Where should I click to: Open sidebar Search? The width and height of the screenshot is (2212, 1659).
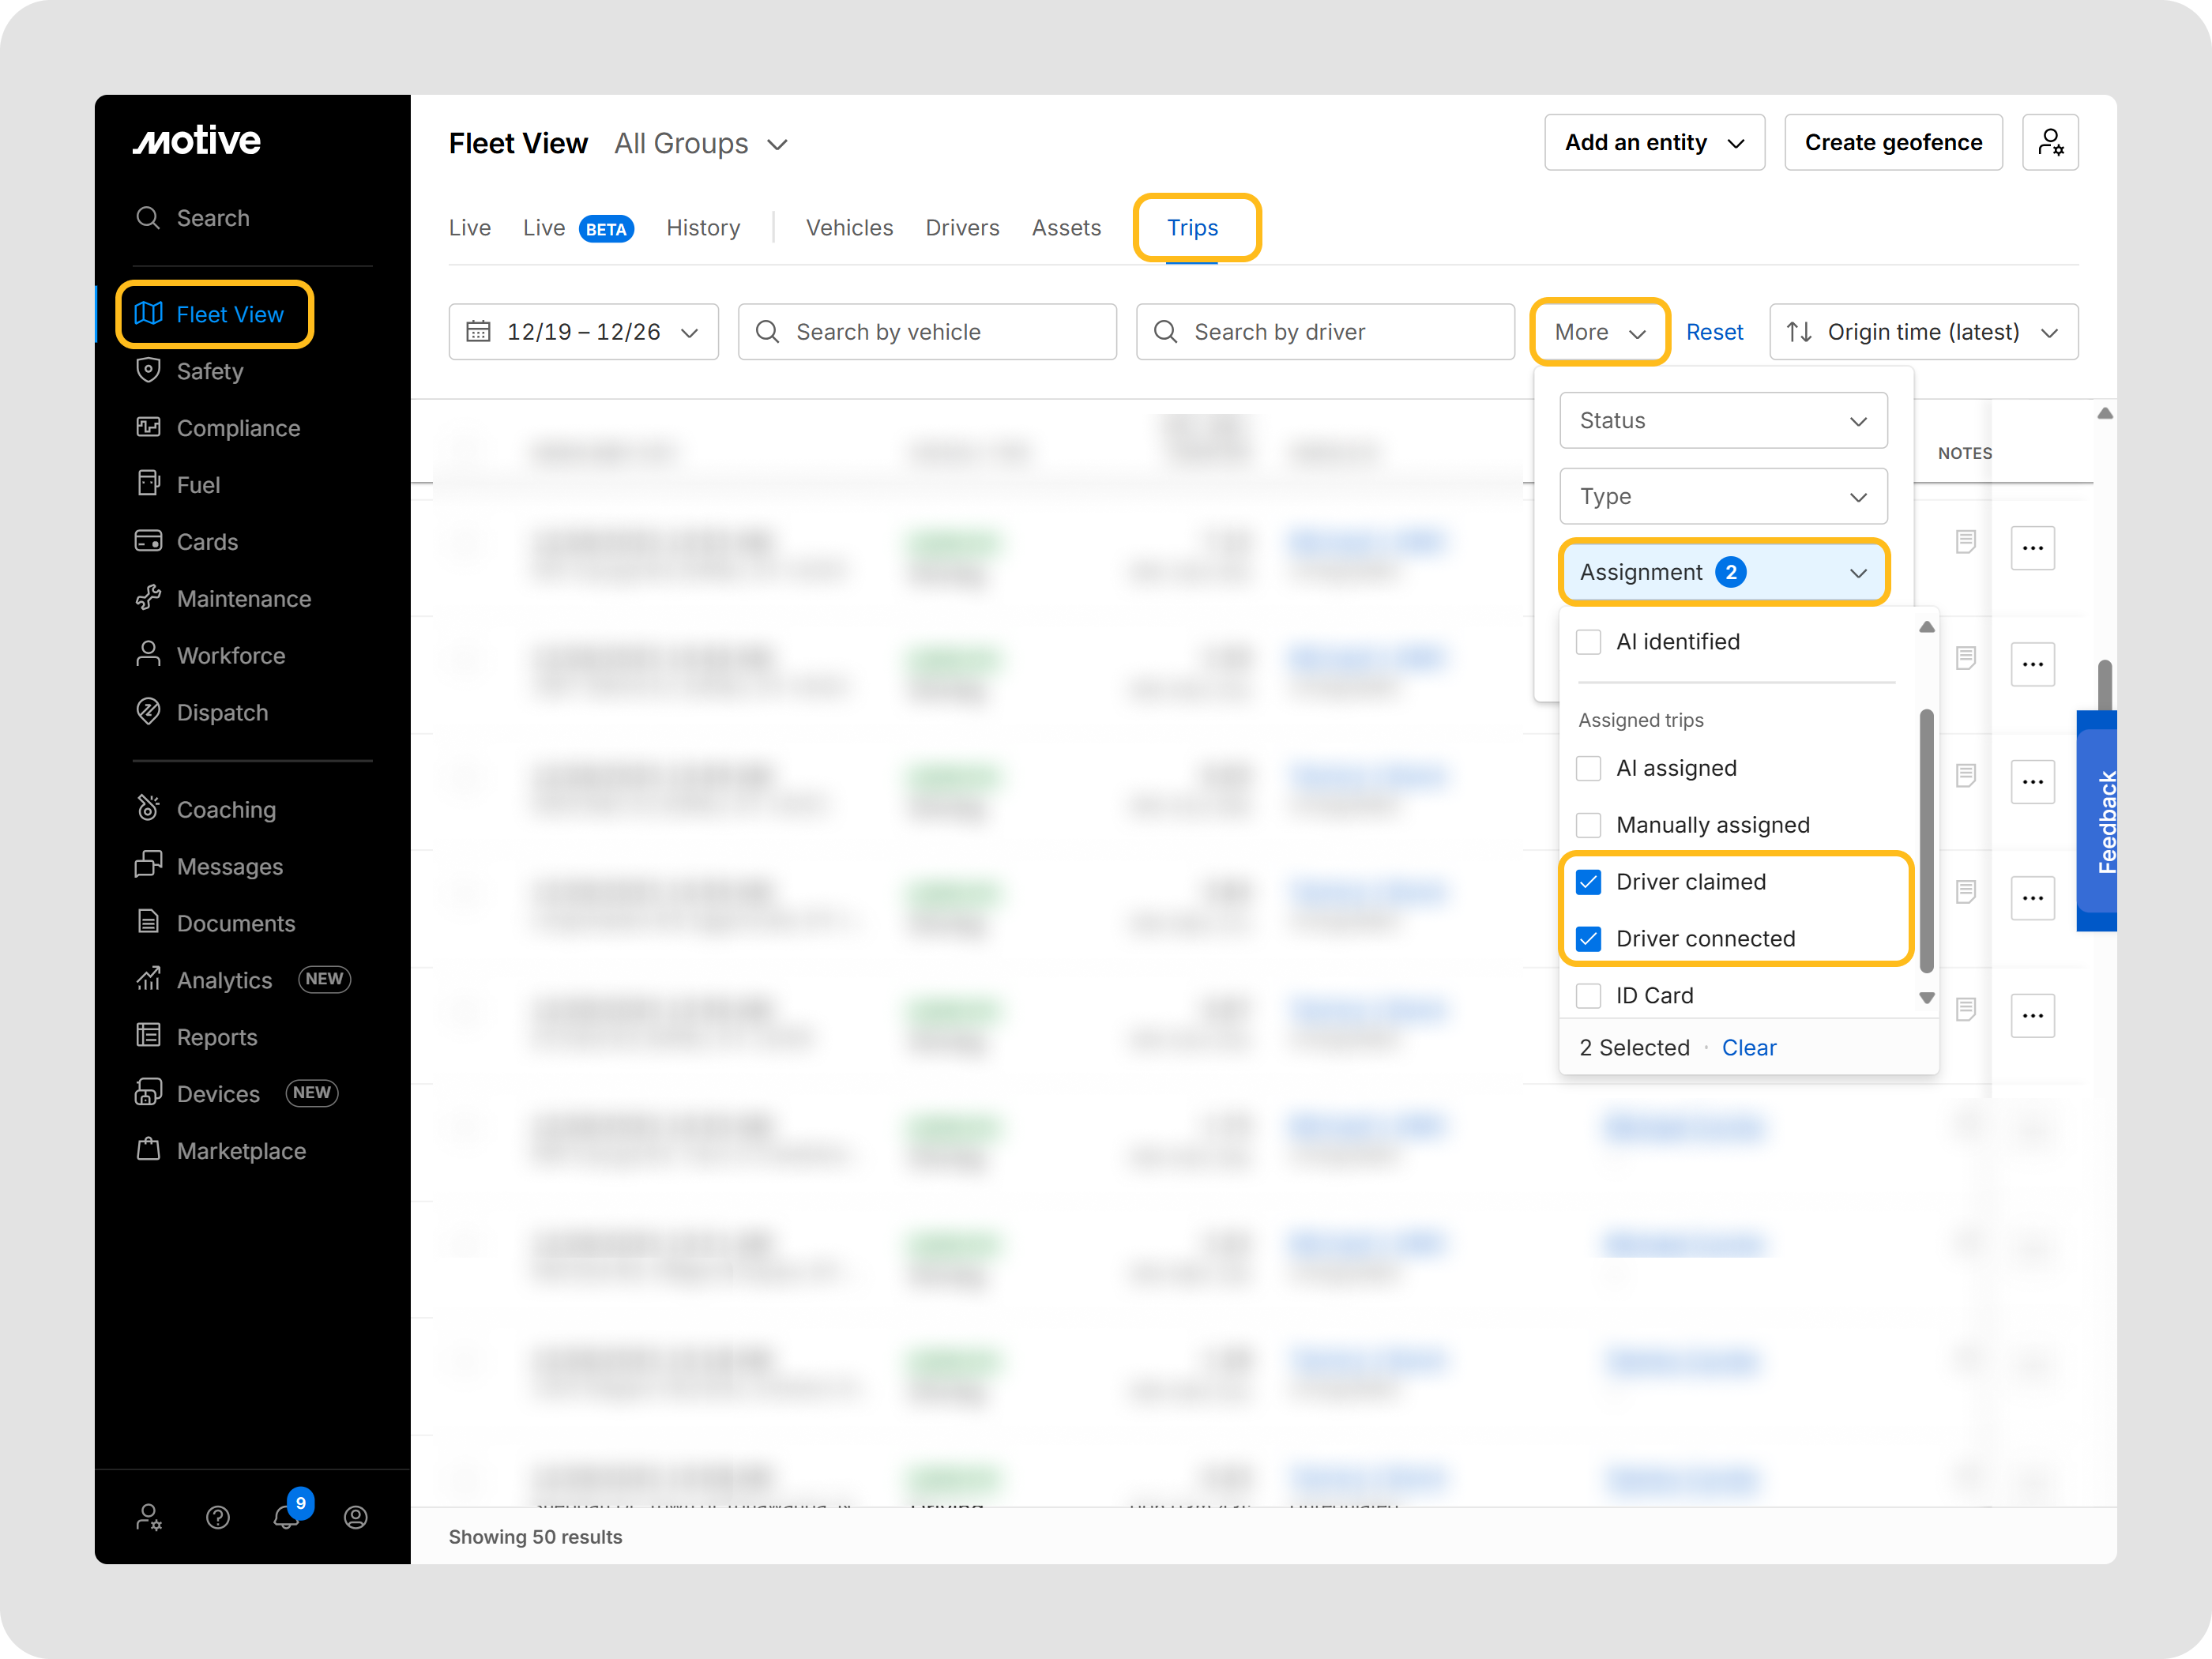click(x=212, y=218)
